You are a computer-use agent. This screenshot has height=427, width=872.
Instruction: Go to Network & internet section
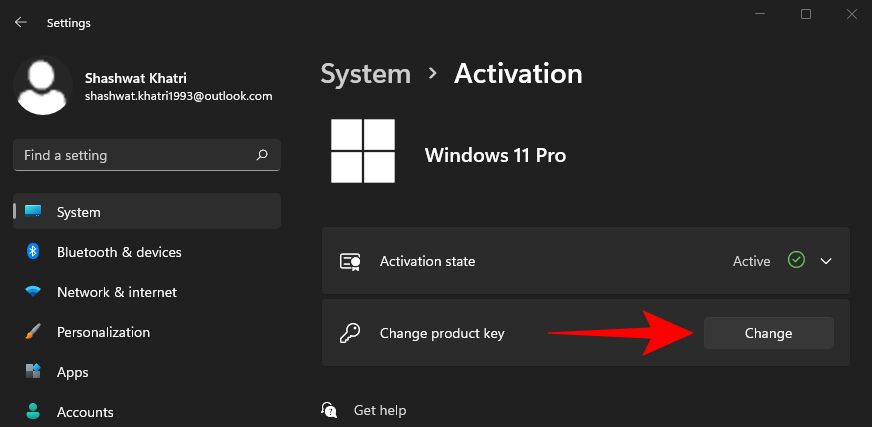click(116, 292)
